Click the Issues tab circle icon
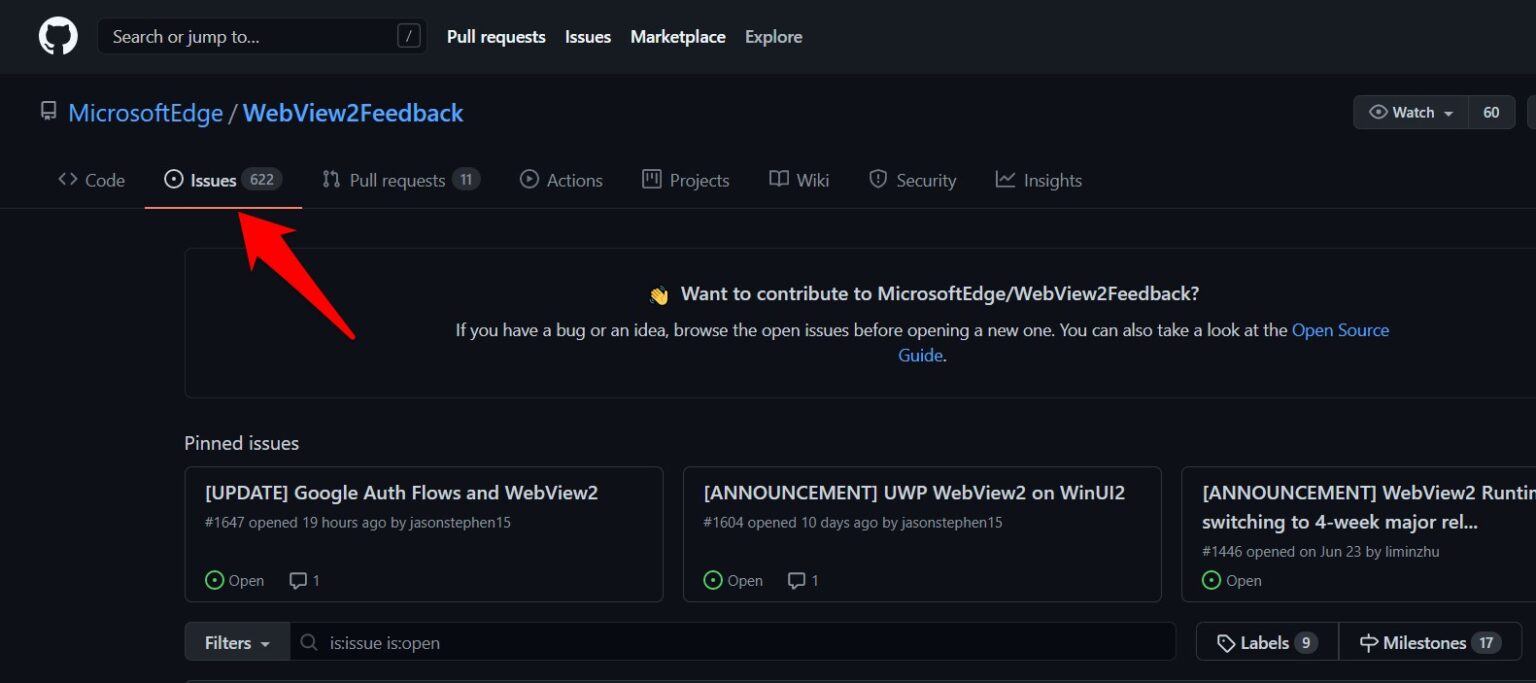1536x683 pixels. point(174,179)
